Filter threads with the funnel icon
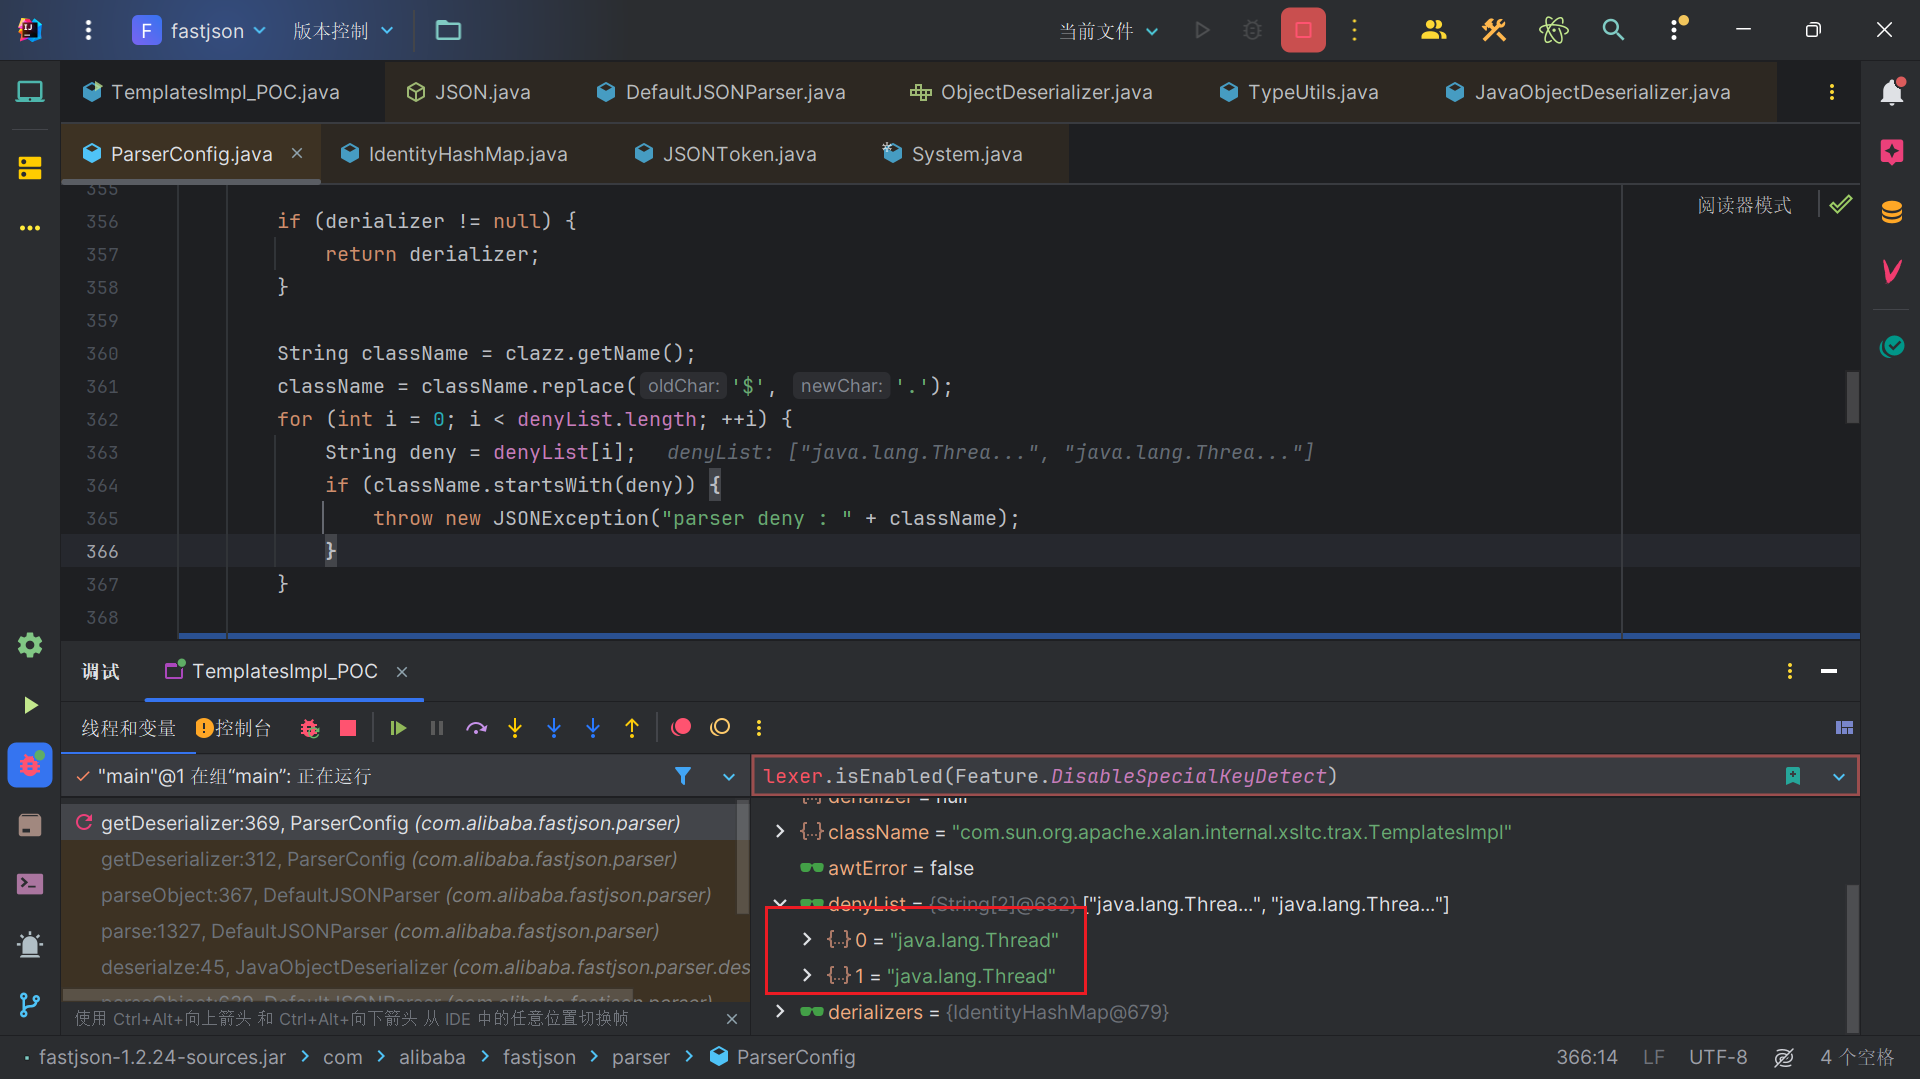 point(683,776)
